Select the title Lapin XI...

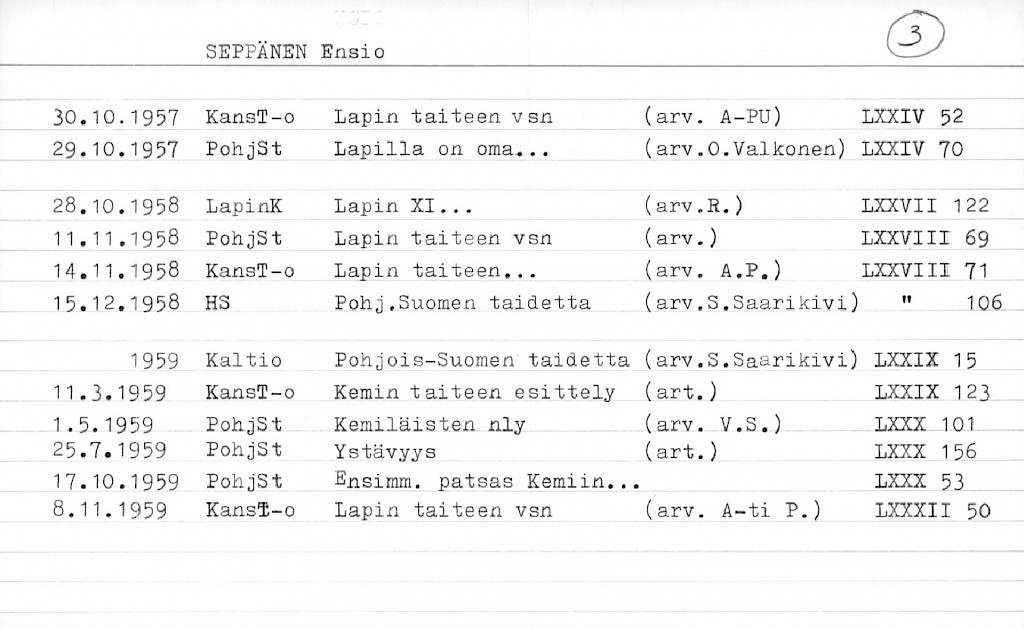400,207
